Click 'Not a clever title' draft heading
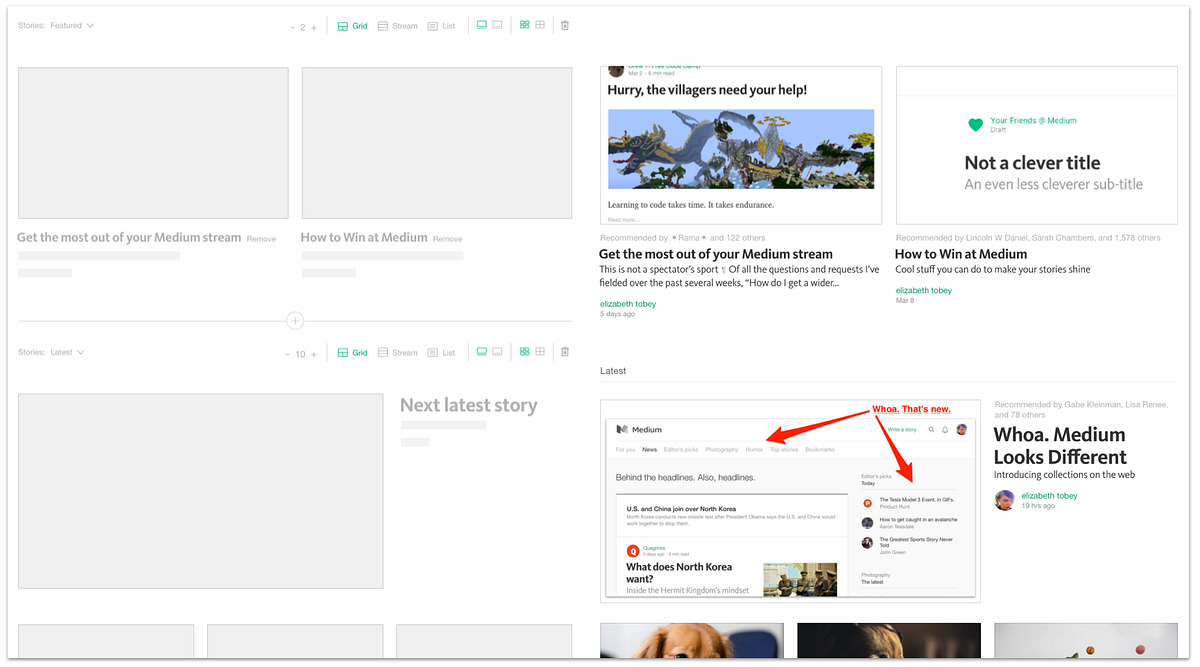 1032,163
